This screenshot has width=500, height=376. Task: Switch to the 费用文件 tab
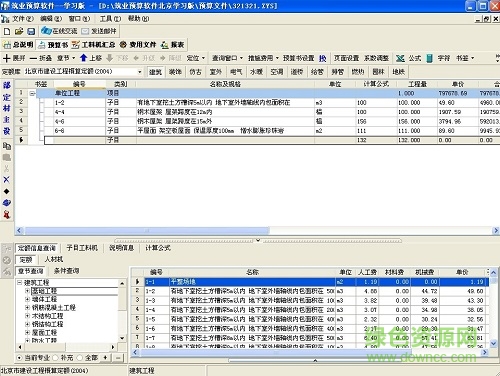pos(138,45)
